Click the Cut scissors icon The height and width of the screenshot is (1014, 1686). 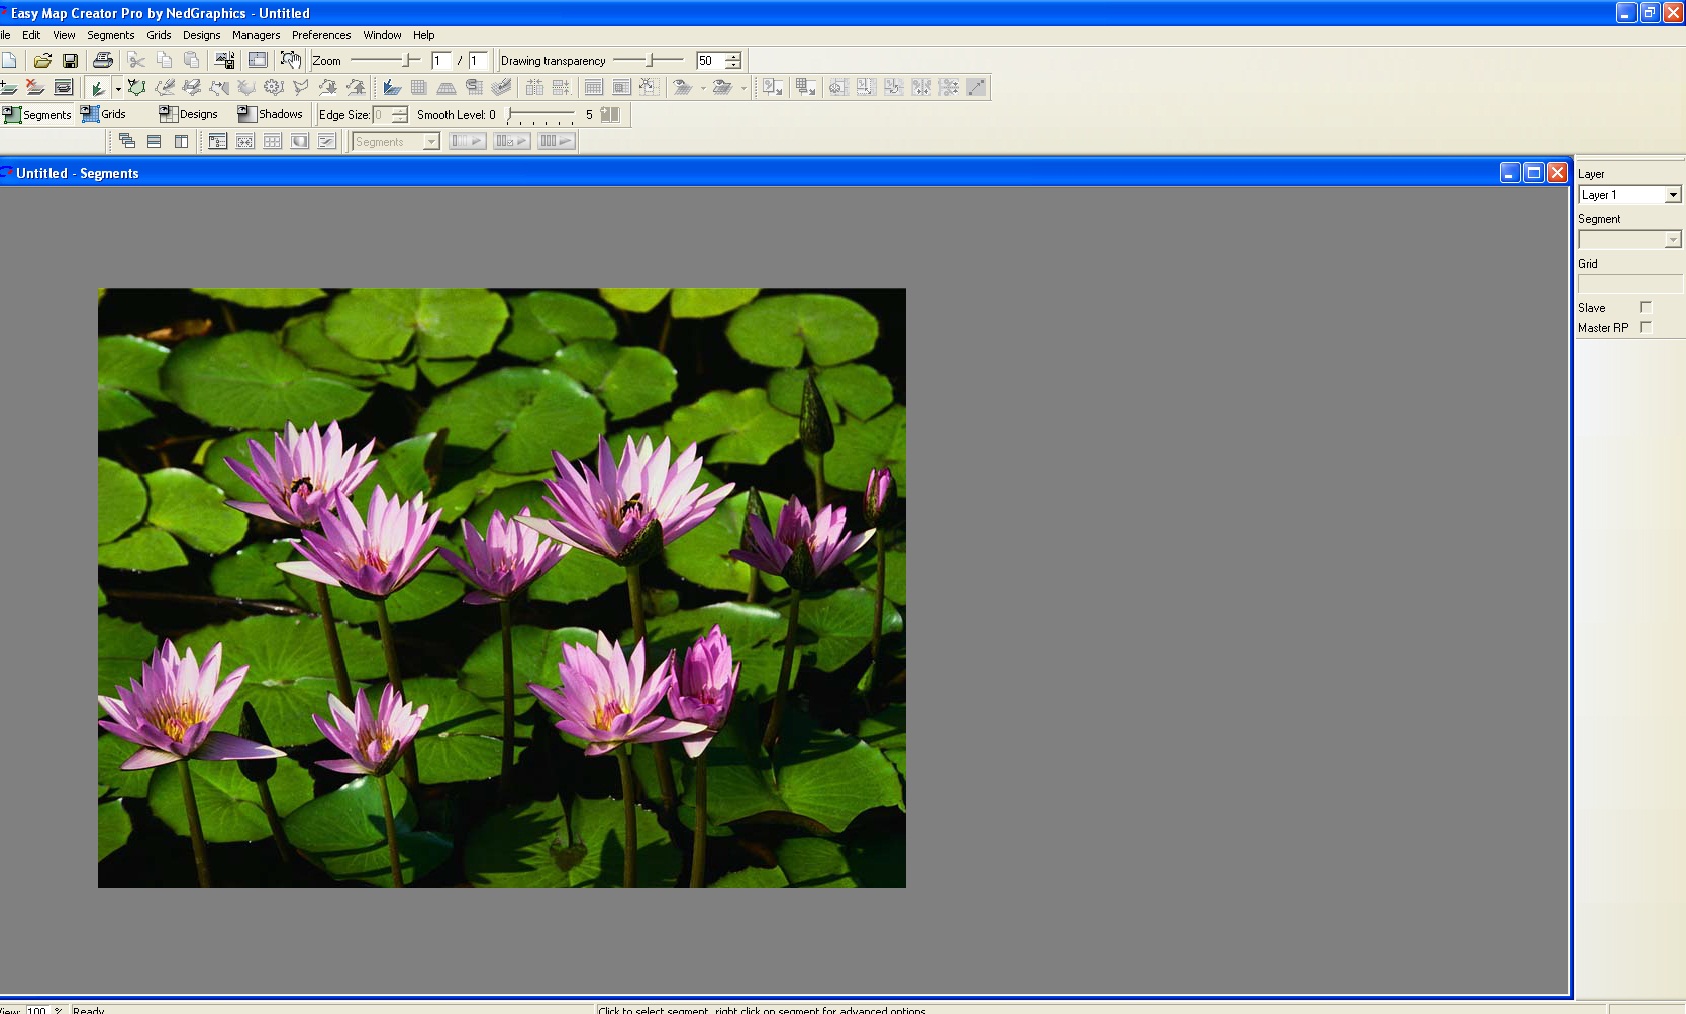(136, 60)
